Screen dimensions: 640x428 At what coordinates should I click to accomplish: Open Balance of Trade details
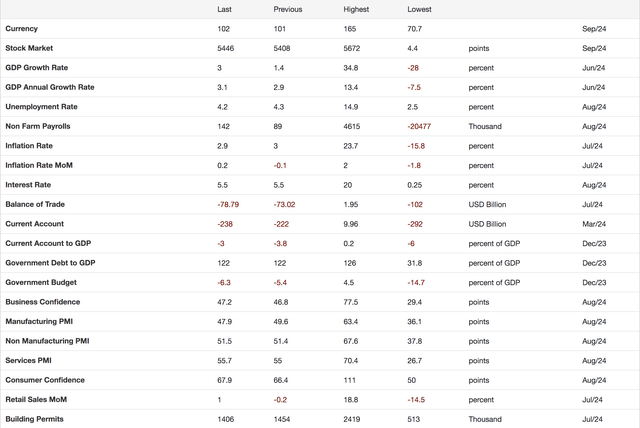[35, 204]
